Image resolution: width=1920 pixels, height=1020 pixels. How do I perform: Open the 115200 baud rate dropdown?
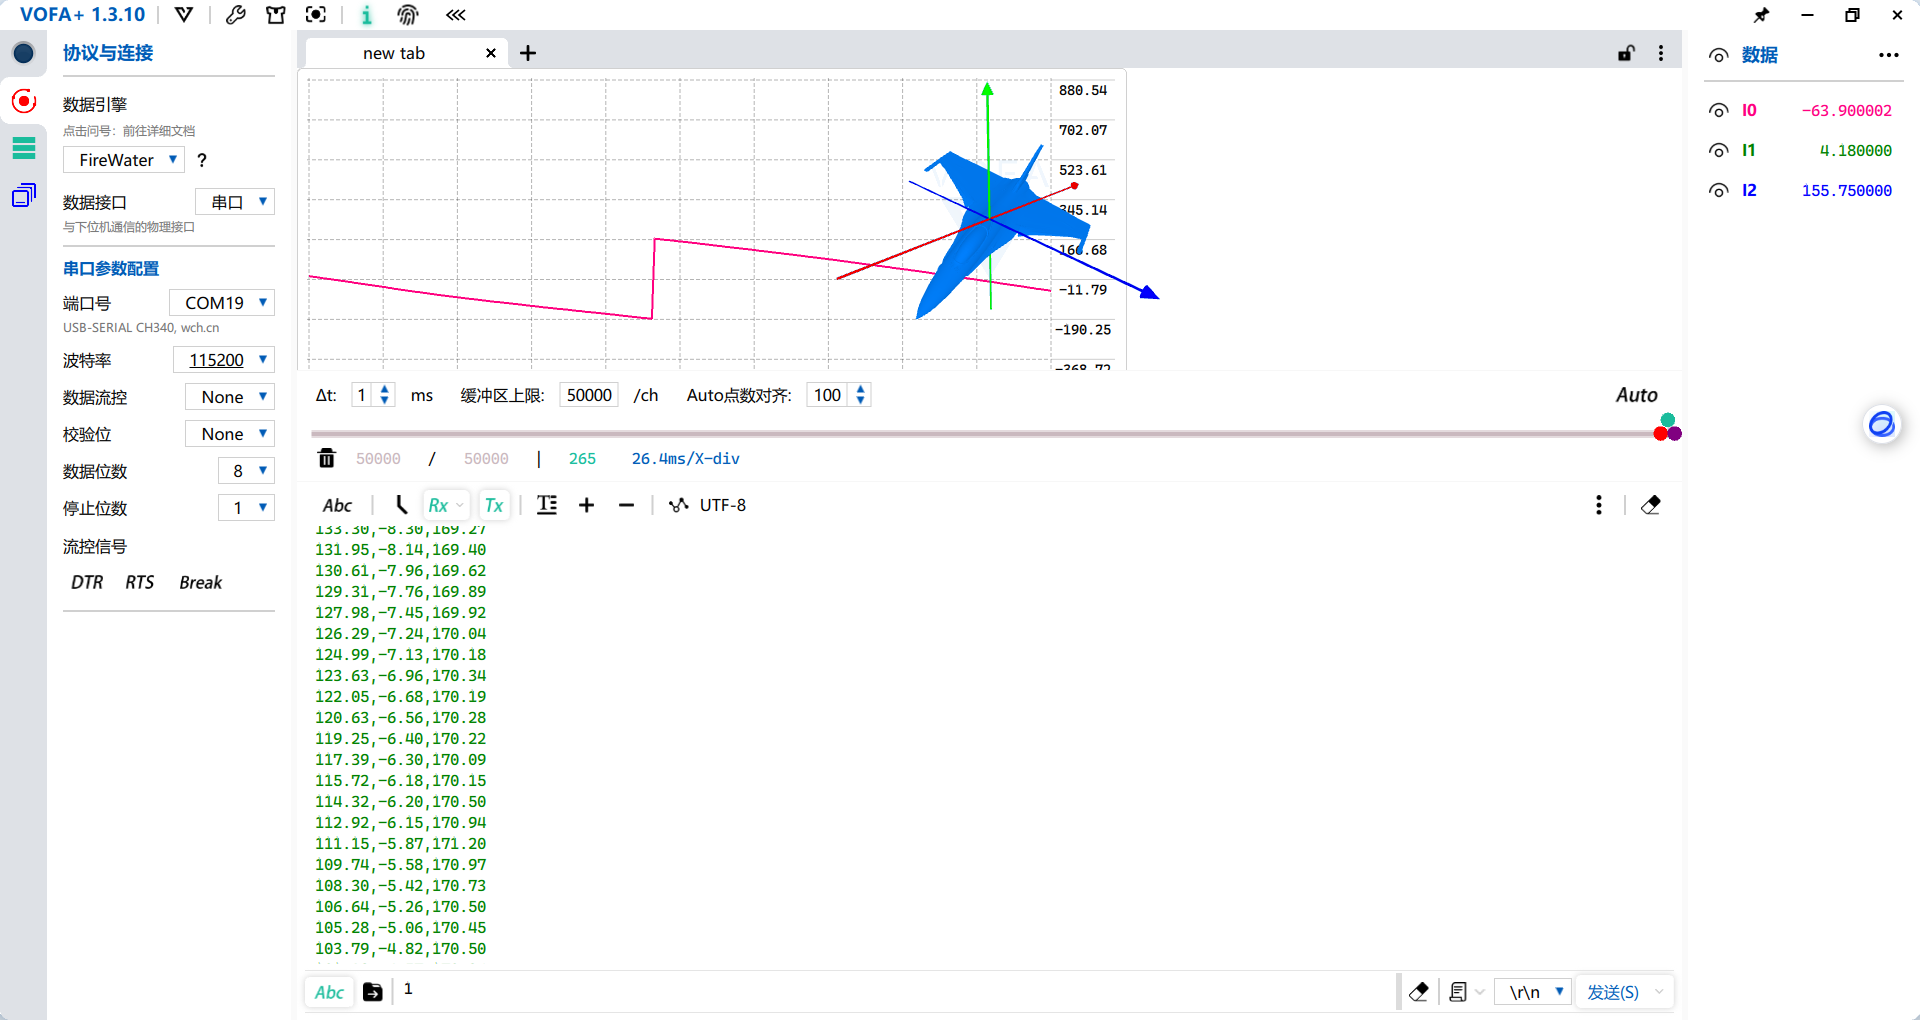[x=224, y=360]
